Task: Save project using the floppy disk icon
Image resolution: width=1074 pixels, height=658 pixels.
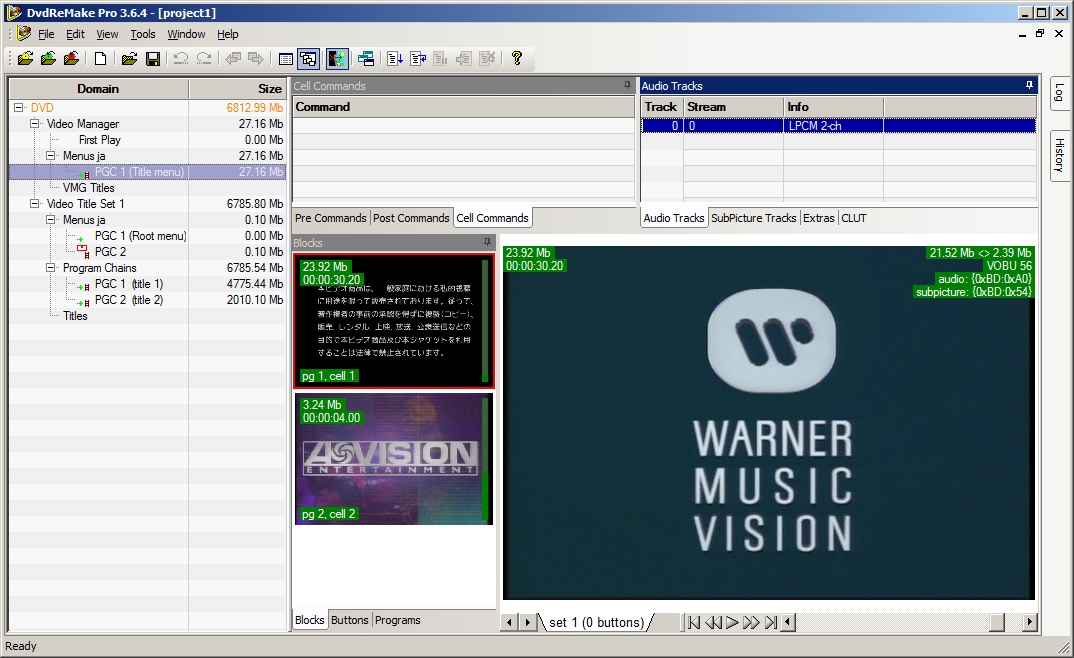Action: pyautogui.click(x=153, y=59)
